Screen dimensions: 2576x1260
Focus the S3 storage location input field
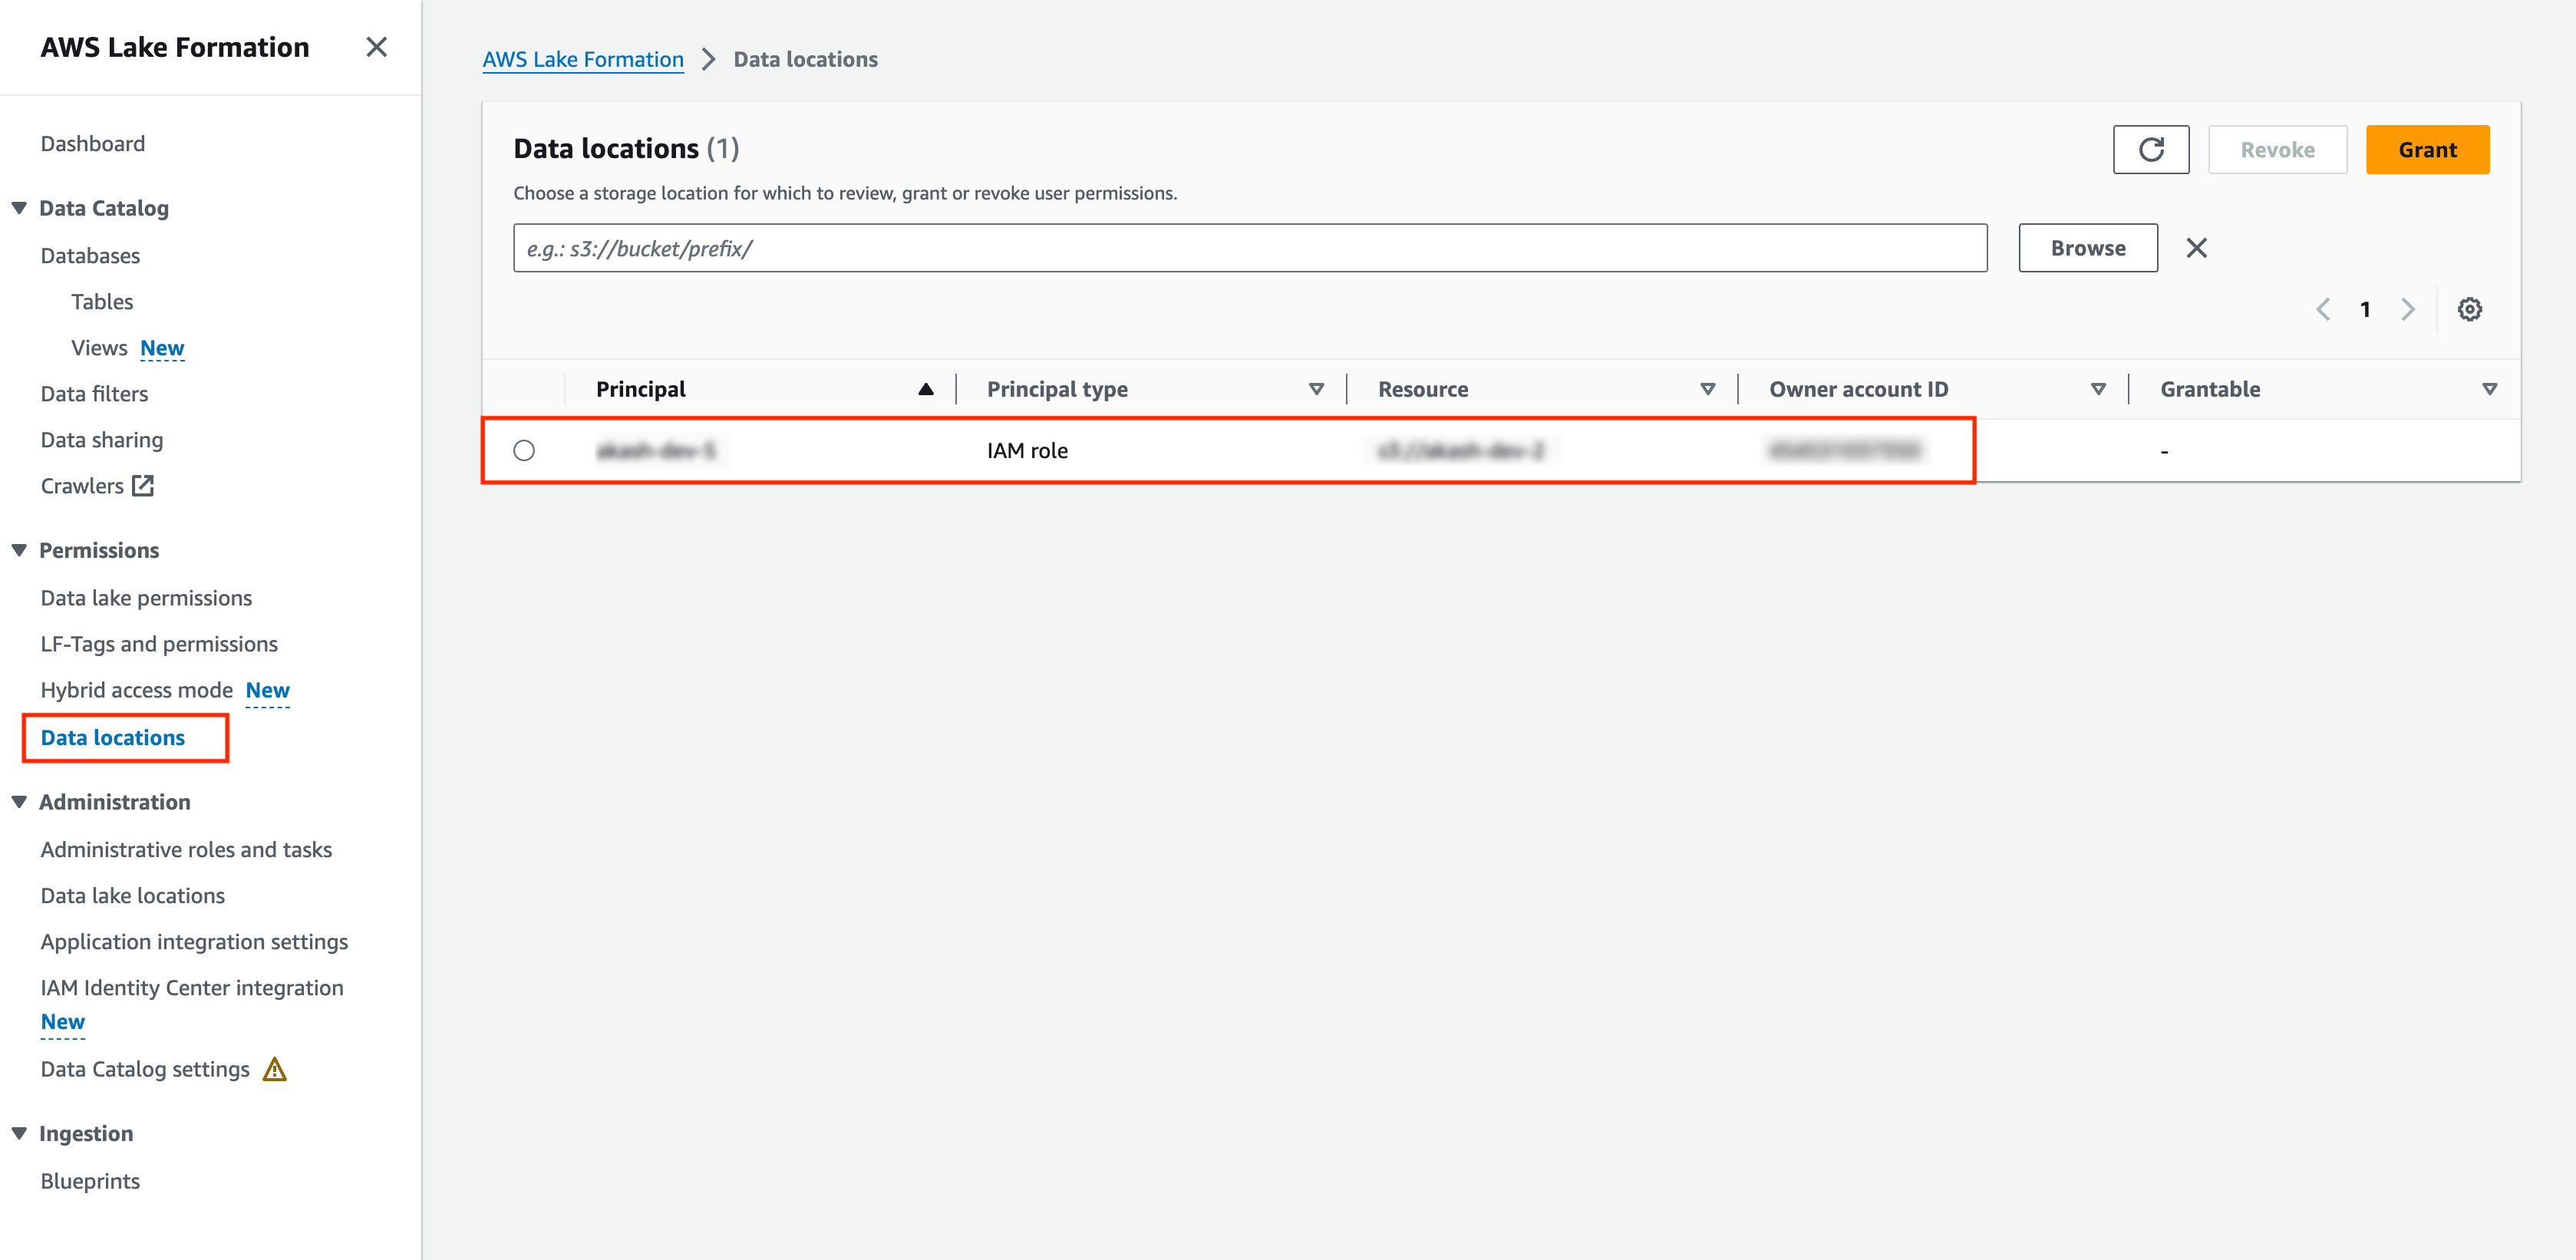(x=1249, y=248)
